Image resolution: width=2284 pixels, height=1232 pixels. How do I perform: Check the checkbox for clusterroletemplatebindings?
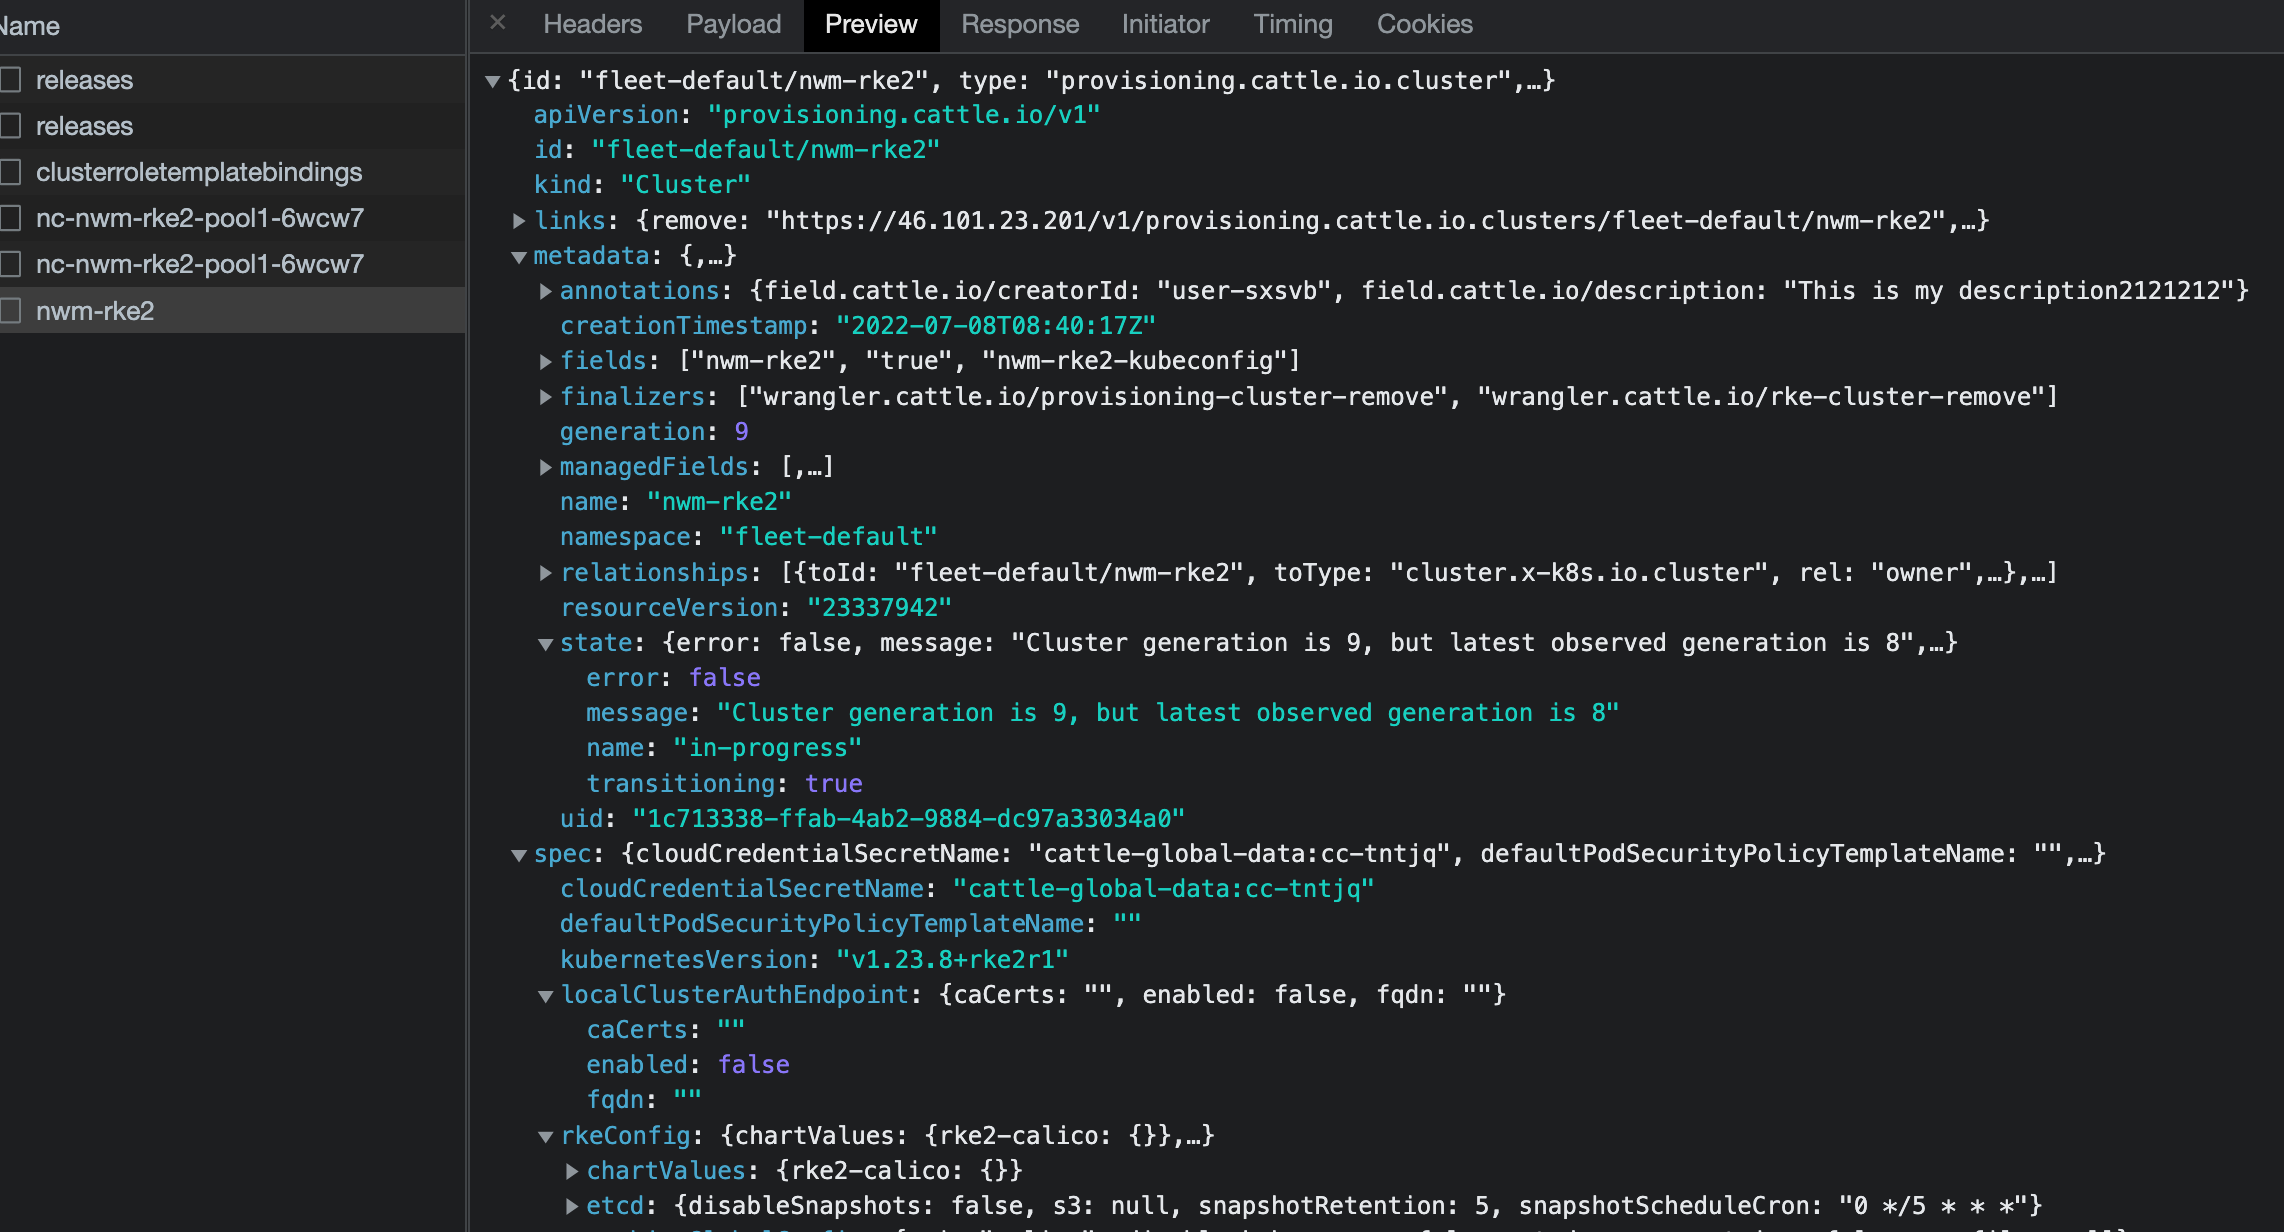tap(11, 171)
